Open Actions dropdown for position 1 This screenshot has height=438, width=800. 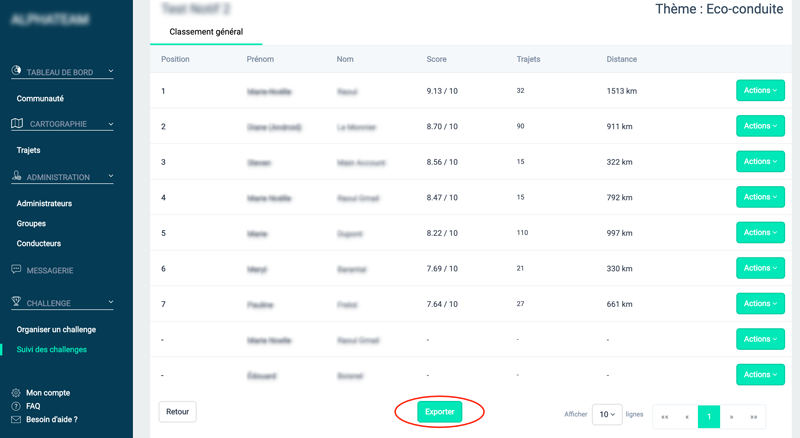tap(760, 91)
